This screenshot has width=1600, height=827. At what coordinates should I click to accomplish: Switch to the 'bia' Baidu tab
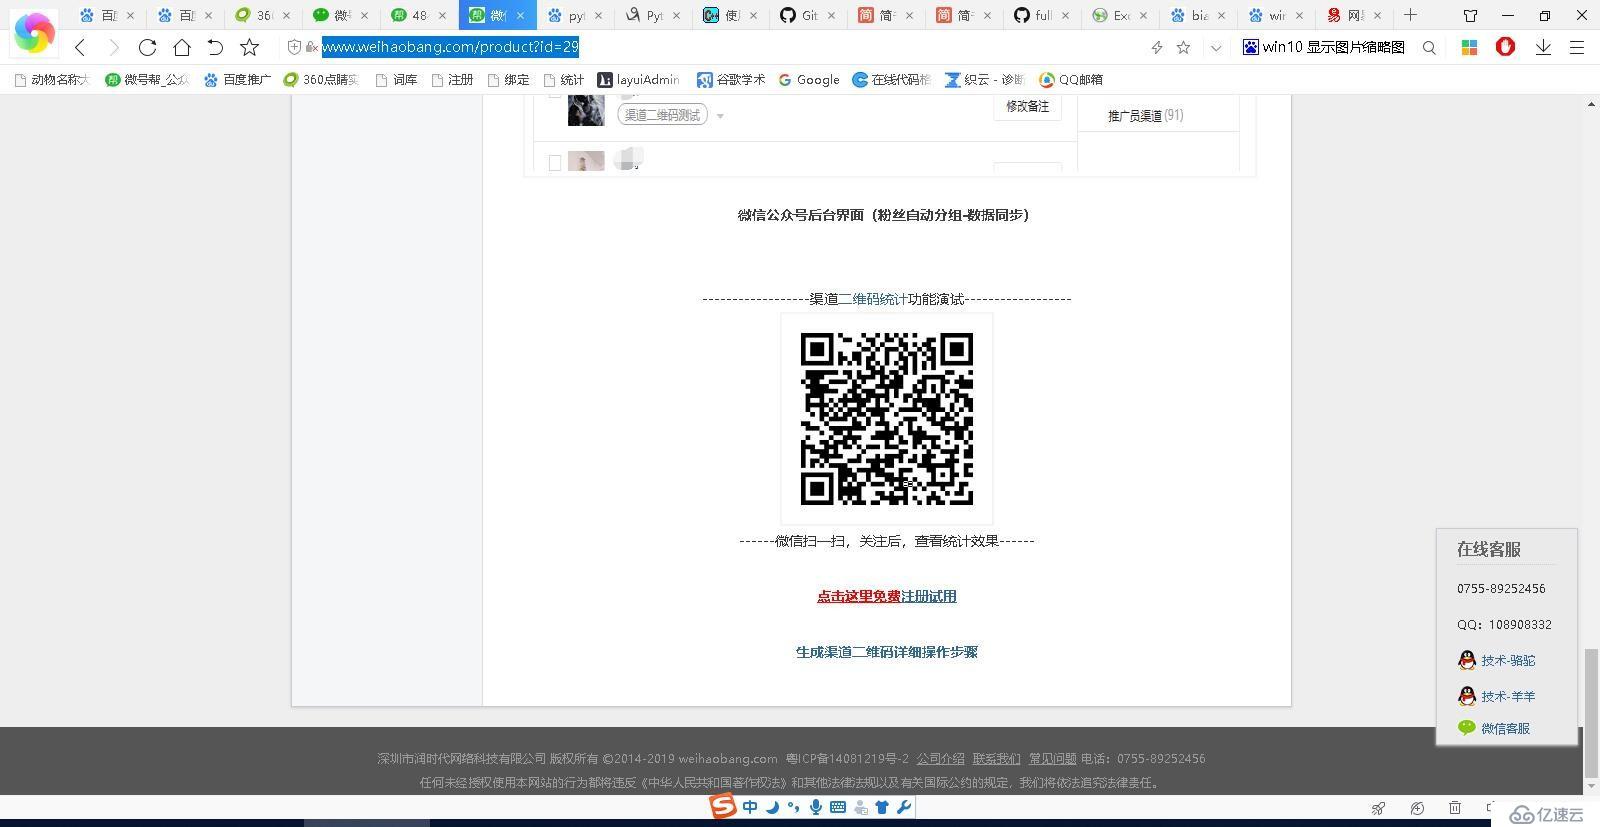point(1198,15)
